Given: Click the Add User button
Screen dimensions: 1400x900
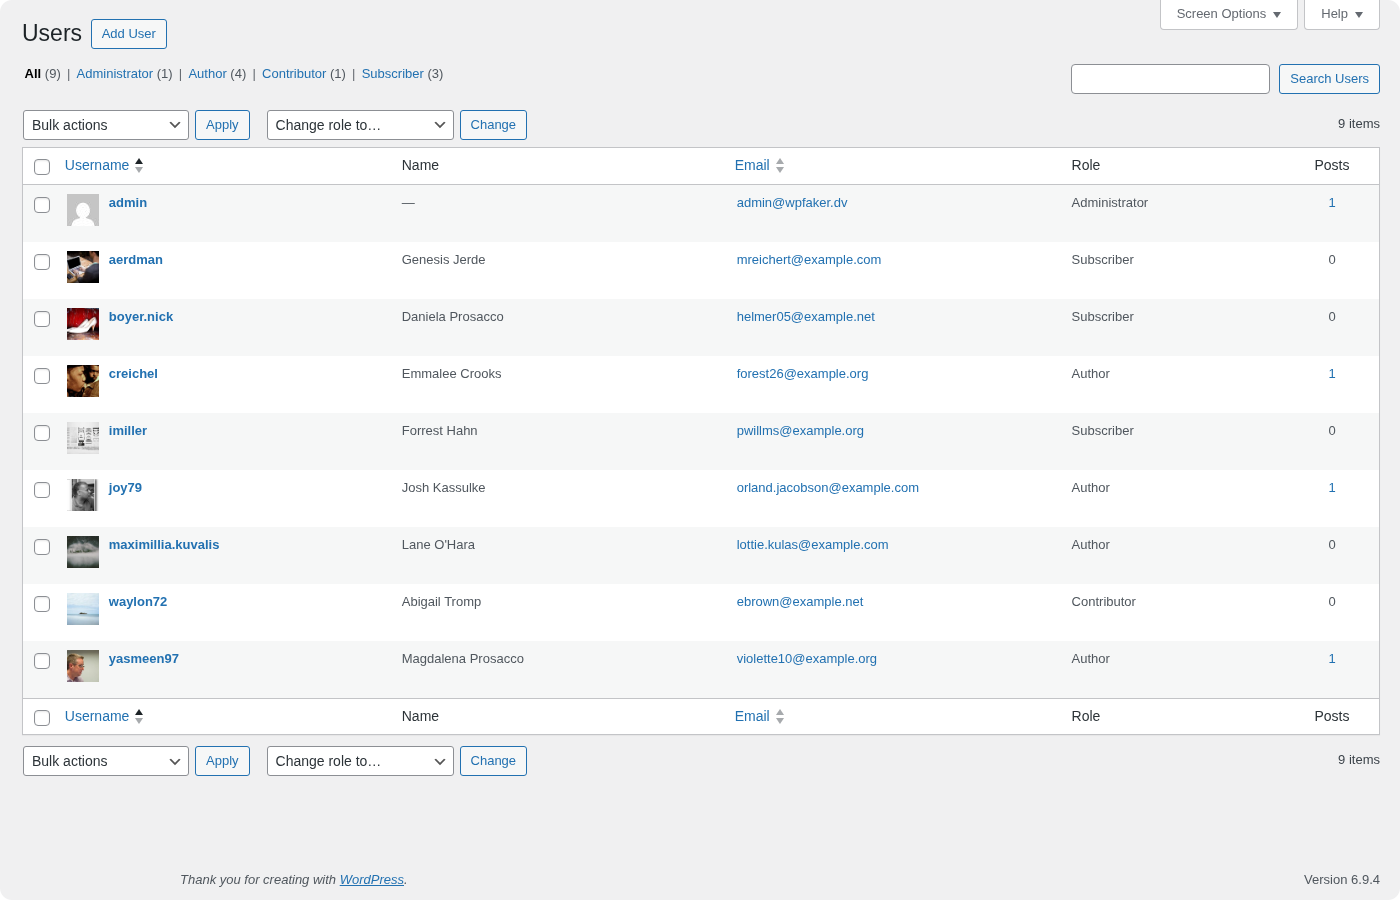Looking at the screenshot, I should click(x=128, y=33).
